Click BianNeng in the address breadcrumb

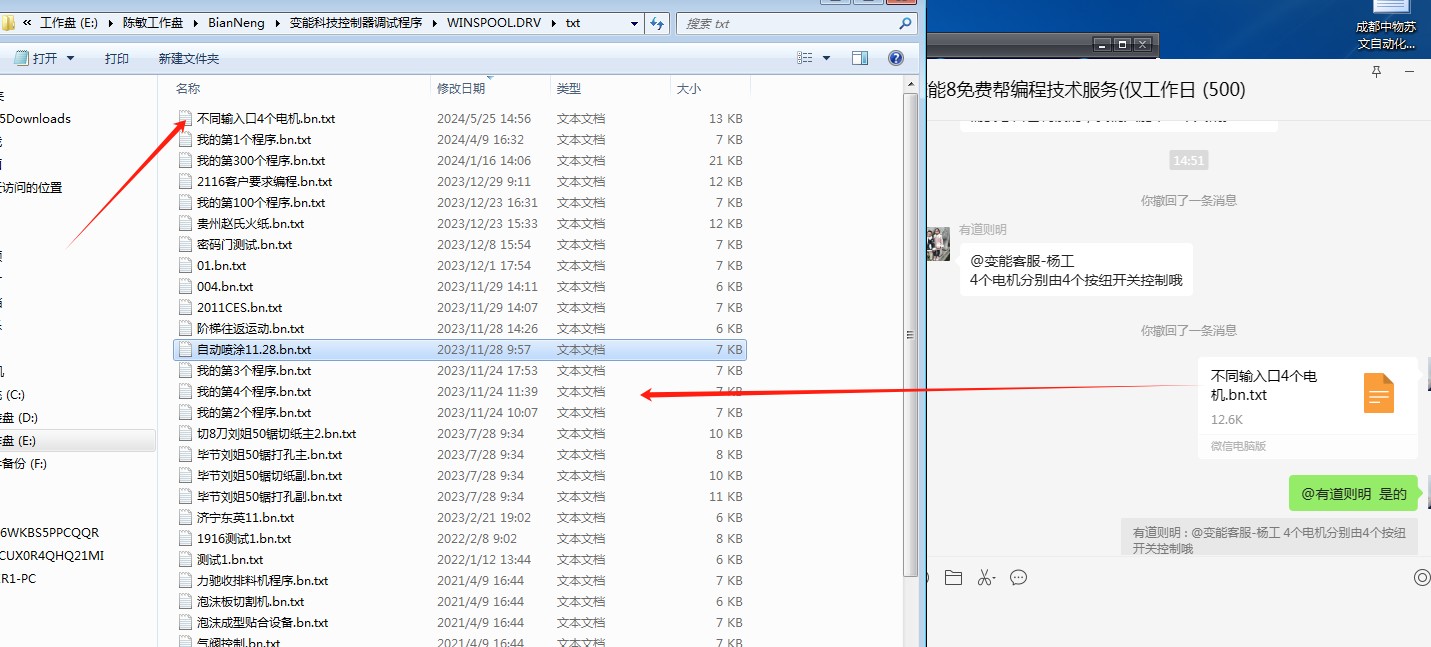(x=237, y=23)
